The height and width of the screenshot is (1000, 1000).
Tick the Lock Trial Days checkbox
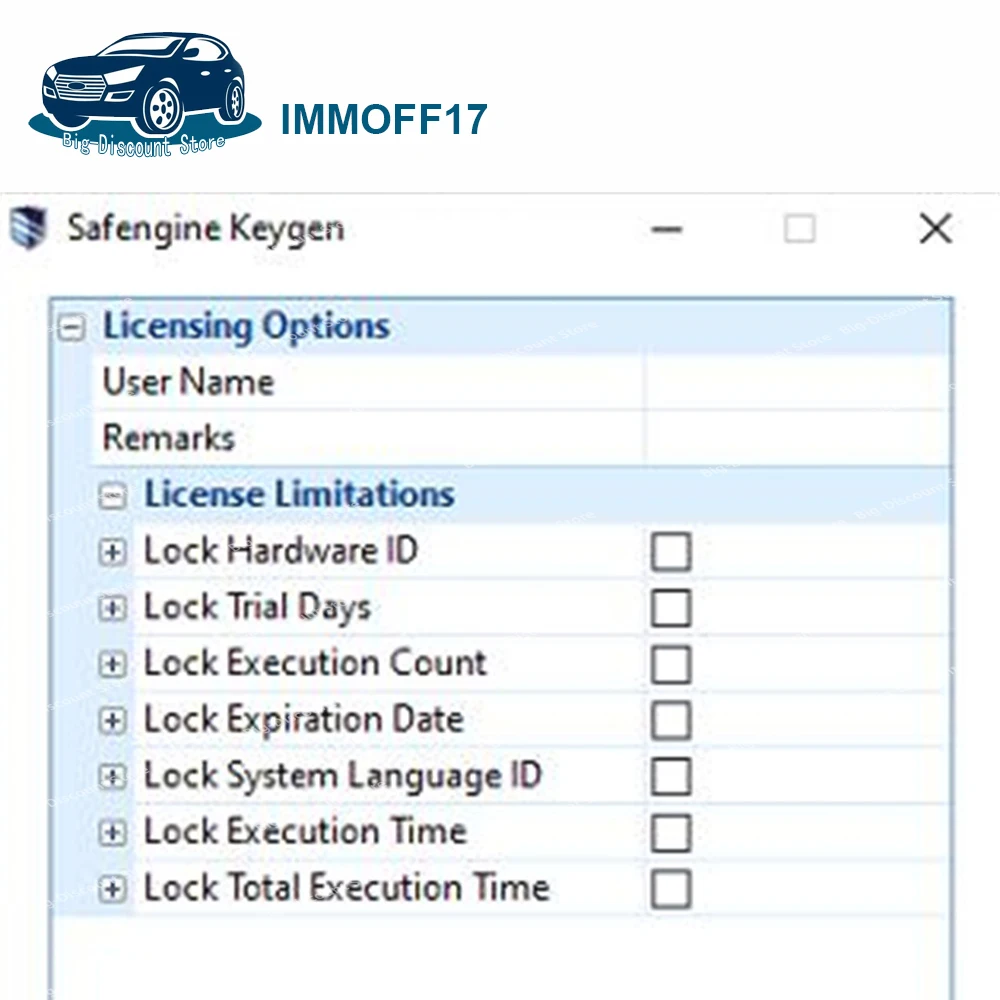(x=670, y=608)
